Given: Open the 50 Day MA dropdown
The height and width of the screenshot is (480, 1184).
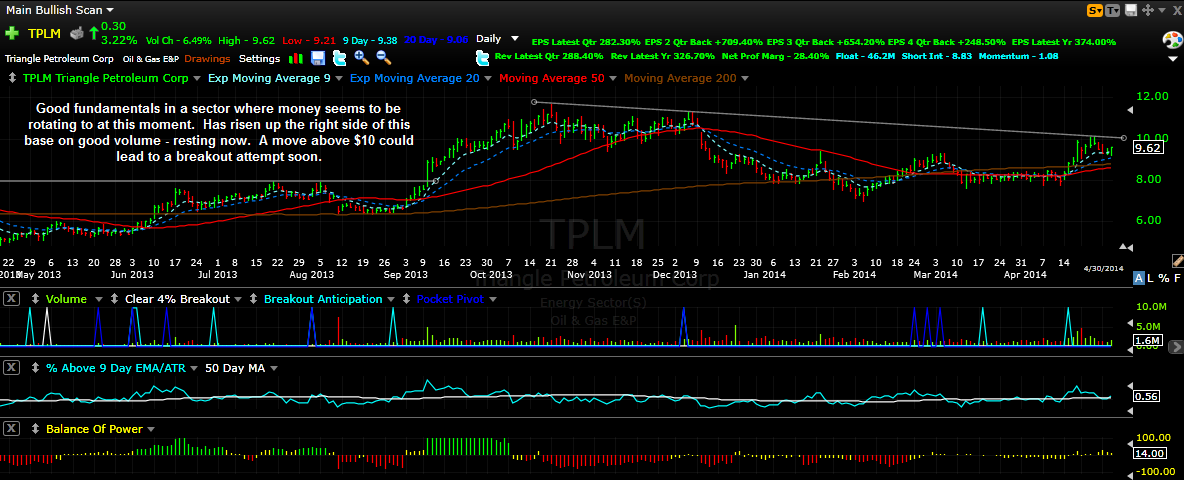Looking at the screenshot, I should click(x=274, y=368).
